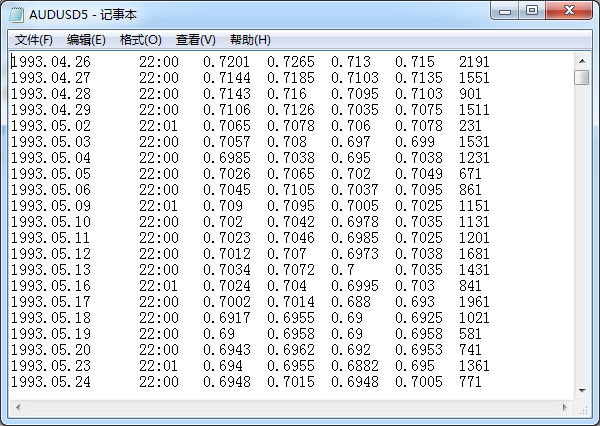Click the vertical scrollbar up arrow

click(x=582, y=61)
